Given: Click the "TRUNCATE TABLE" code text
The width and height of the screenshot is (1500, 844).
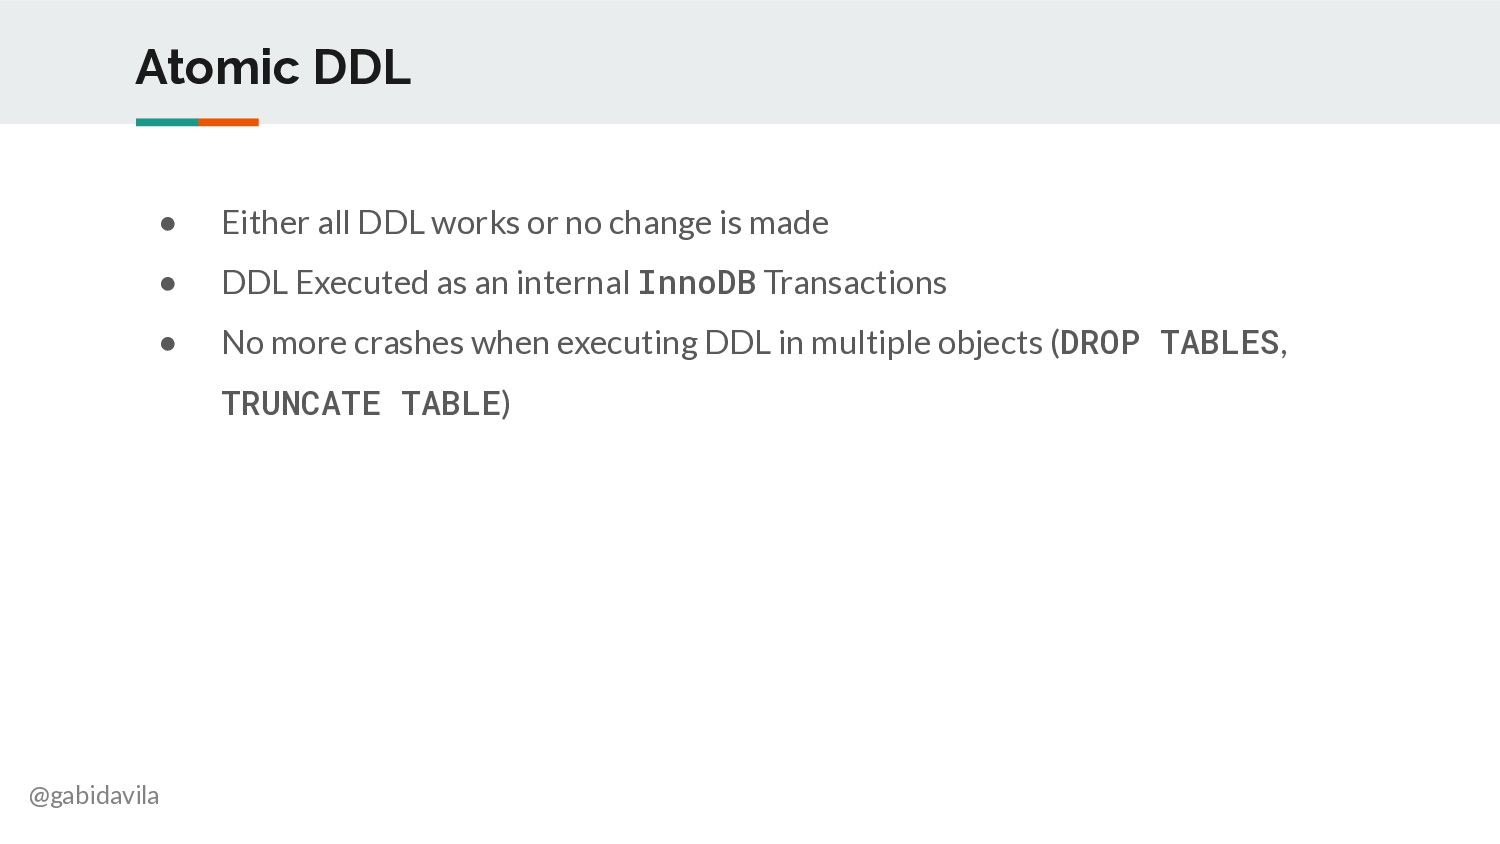Looking at the screenshot, I should [361, 404].
